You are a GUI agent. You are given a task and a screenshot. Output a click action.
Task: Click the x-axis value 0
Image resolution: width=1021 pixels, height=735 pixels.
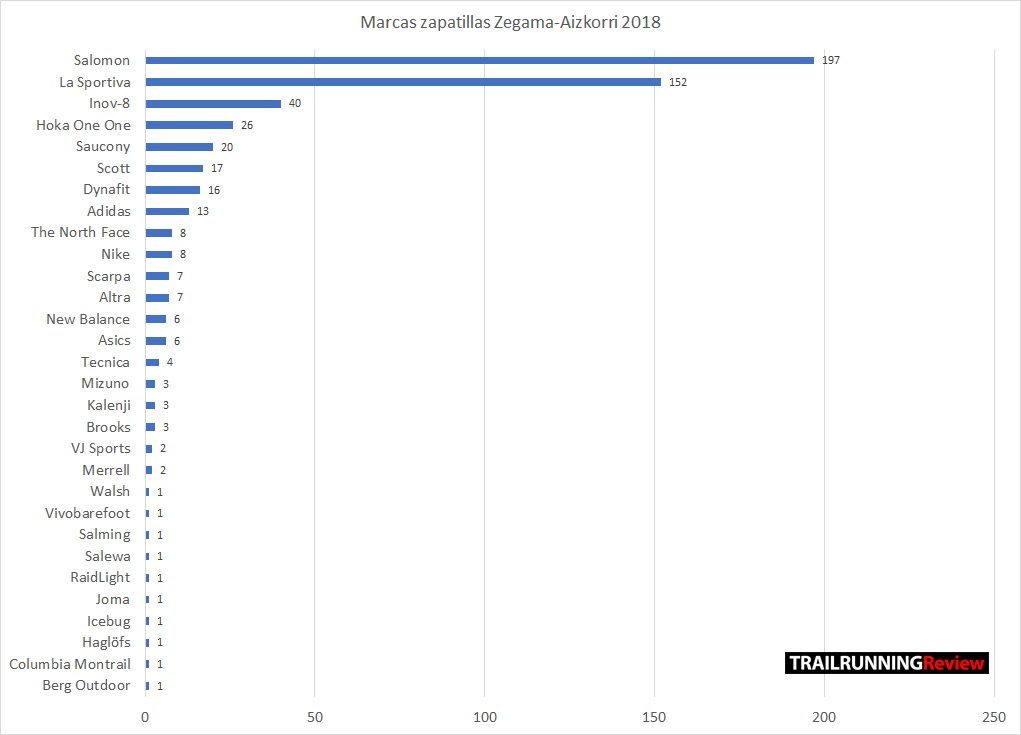click(x=145, y=717)
